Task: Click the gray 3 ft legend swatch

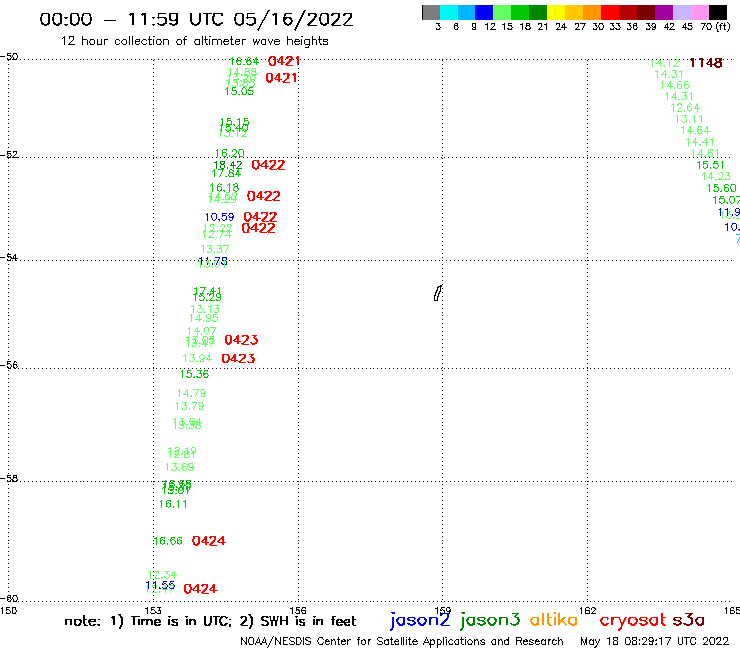Action: point(431,12)
